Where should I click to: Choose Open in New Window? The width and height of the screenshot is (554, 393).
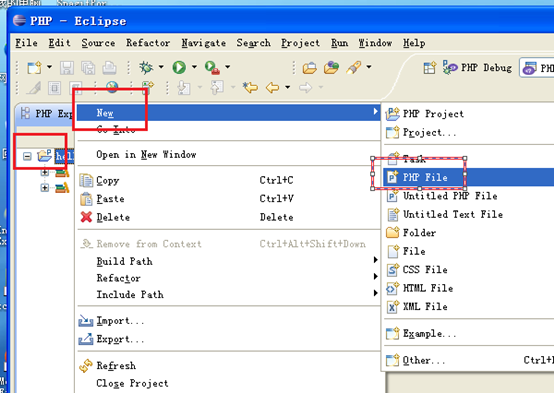pos(229,154)
